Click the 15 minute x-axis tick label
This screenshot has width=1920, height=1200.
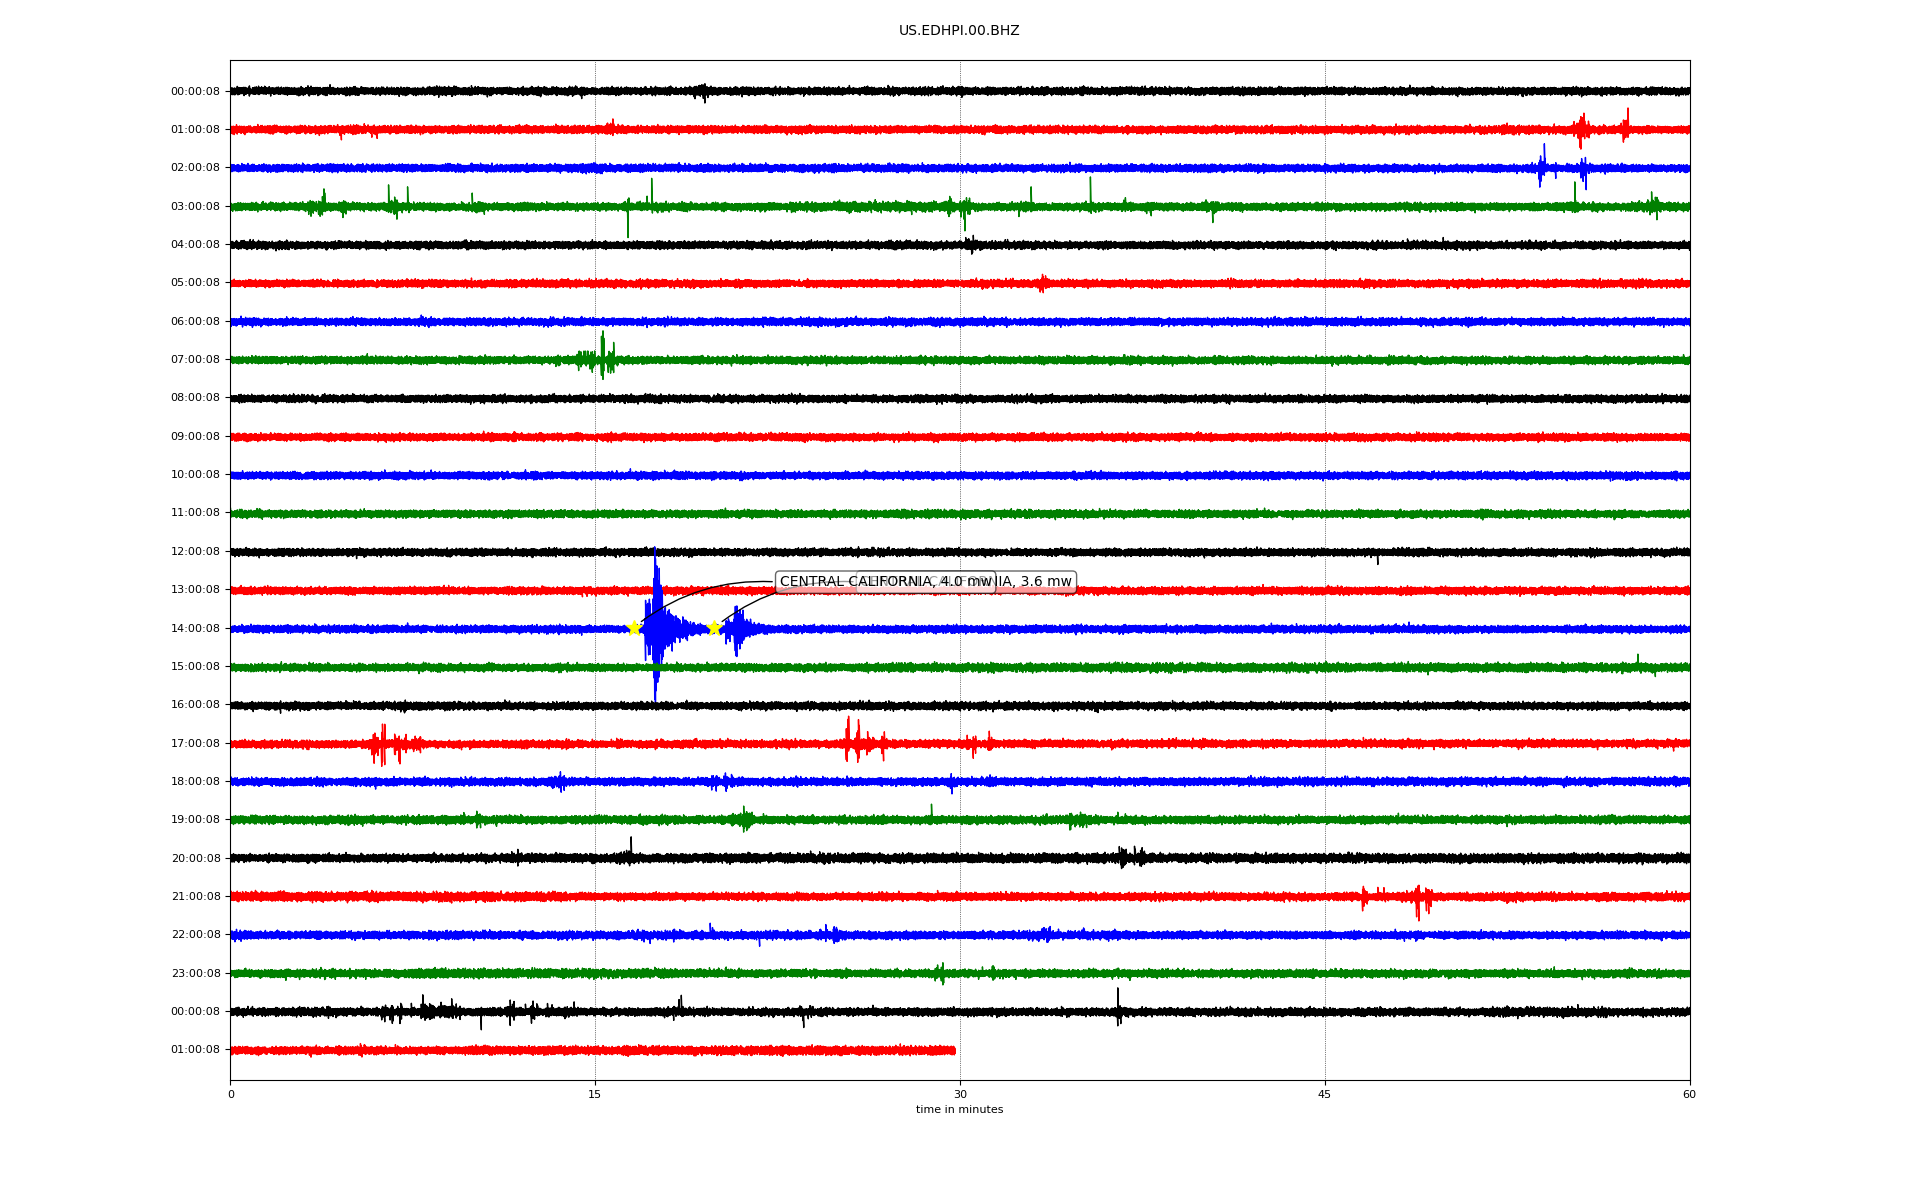click(595, 1094)
